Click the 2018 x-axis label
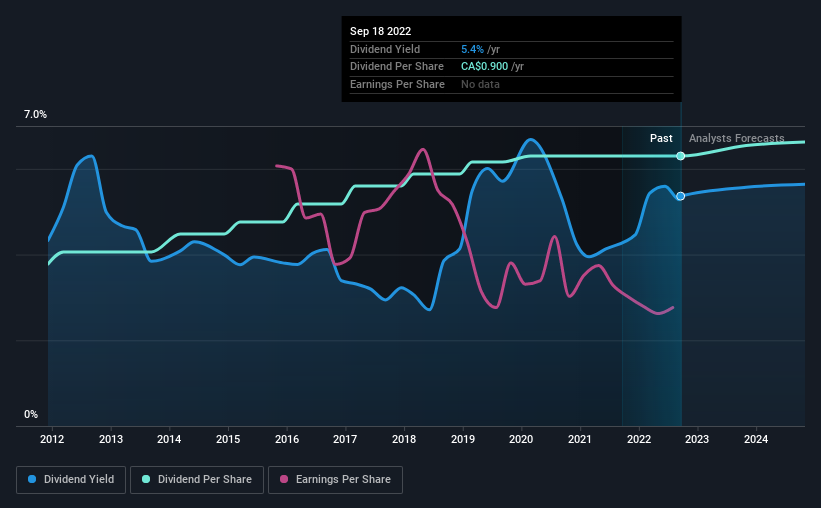Screen dimensions: 821x508 404,439
